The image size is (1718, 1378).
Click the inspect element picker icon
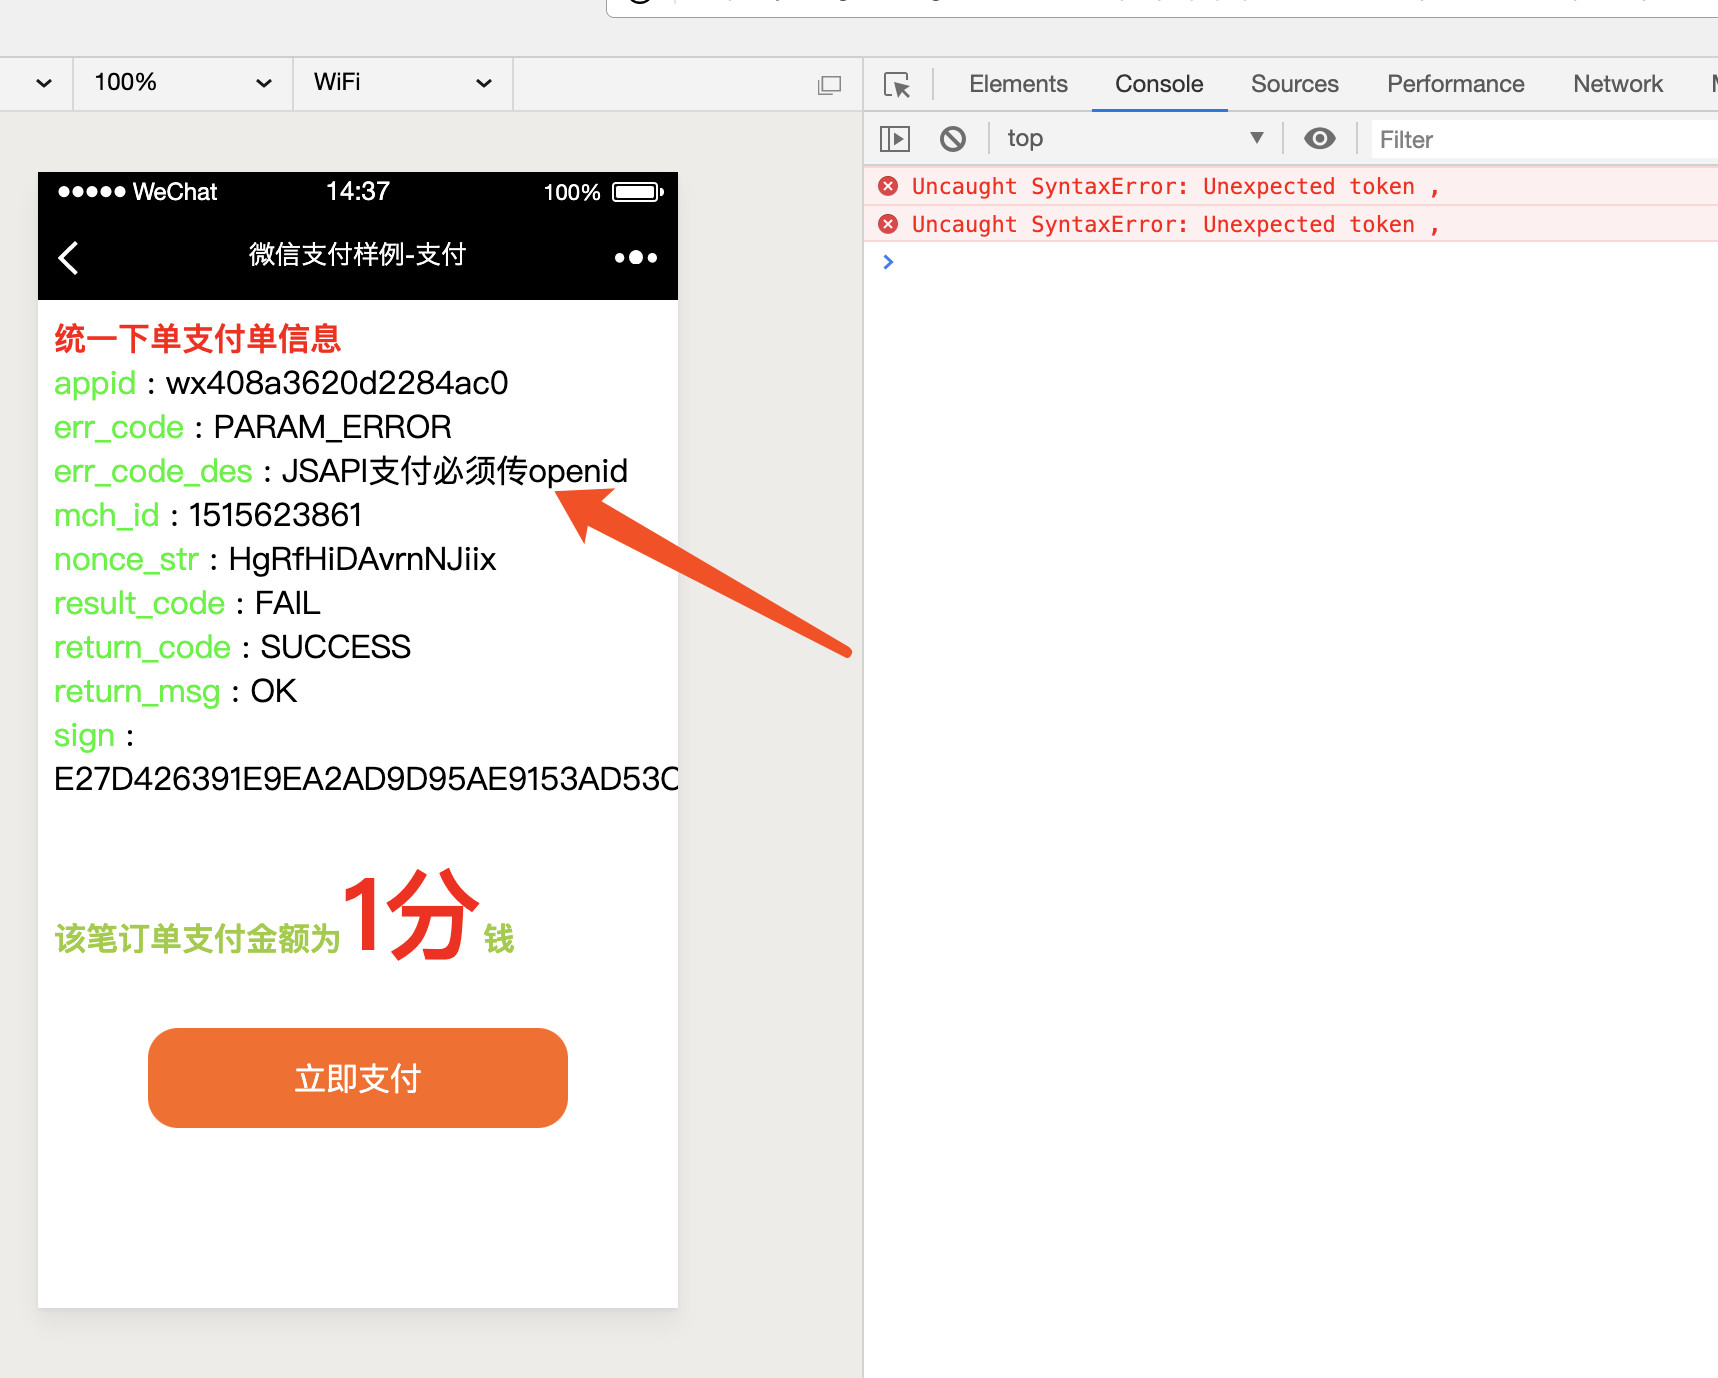(x=897, y=84)
